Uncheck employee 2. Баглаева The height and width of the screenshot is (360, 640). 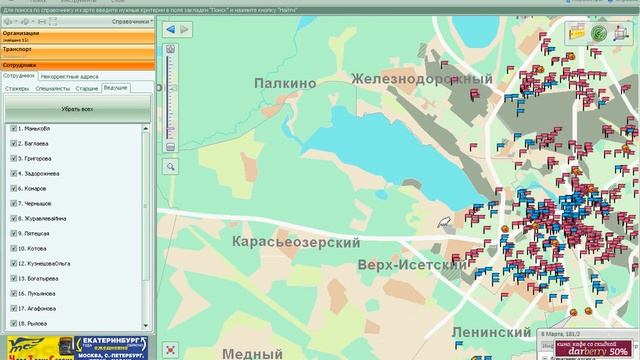pyautogui.click(x=13, y=144)
